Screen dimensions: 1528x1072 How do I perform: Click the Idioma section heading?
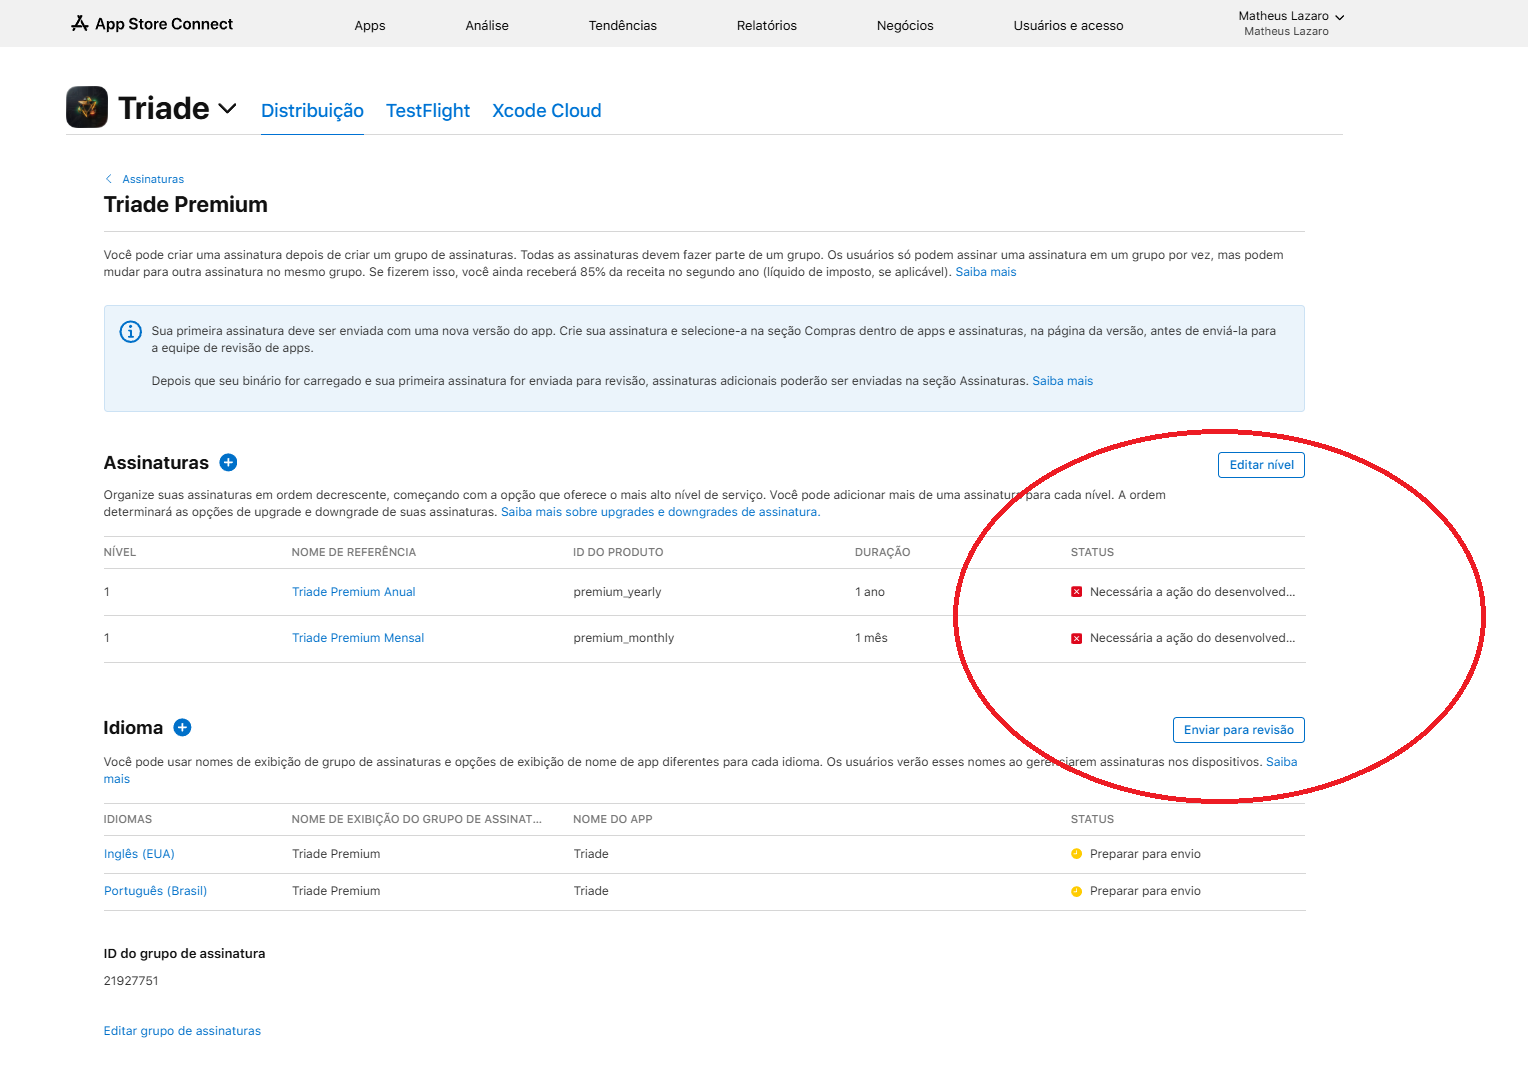click(133, 728)
